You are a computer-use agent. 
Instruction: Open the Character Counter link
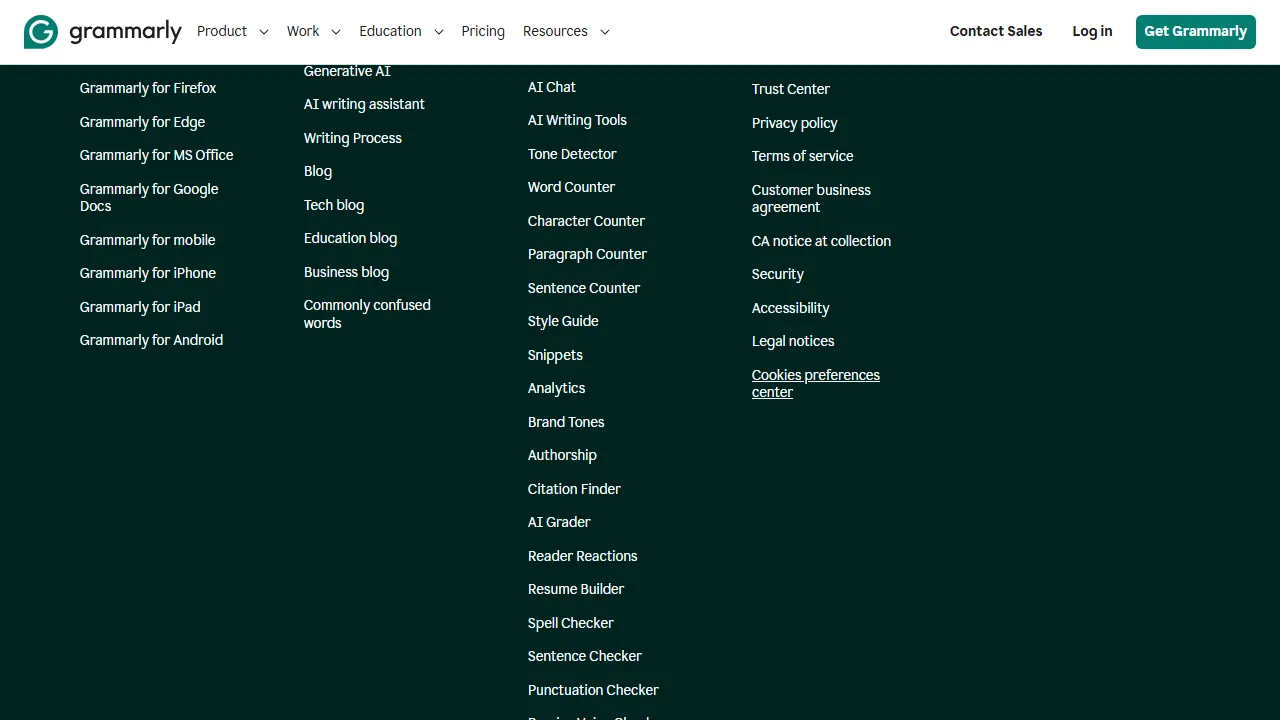(x=586, y=221)
